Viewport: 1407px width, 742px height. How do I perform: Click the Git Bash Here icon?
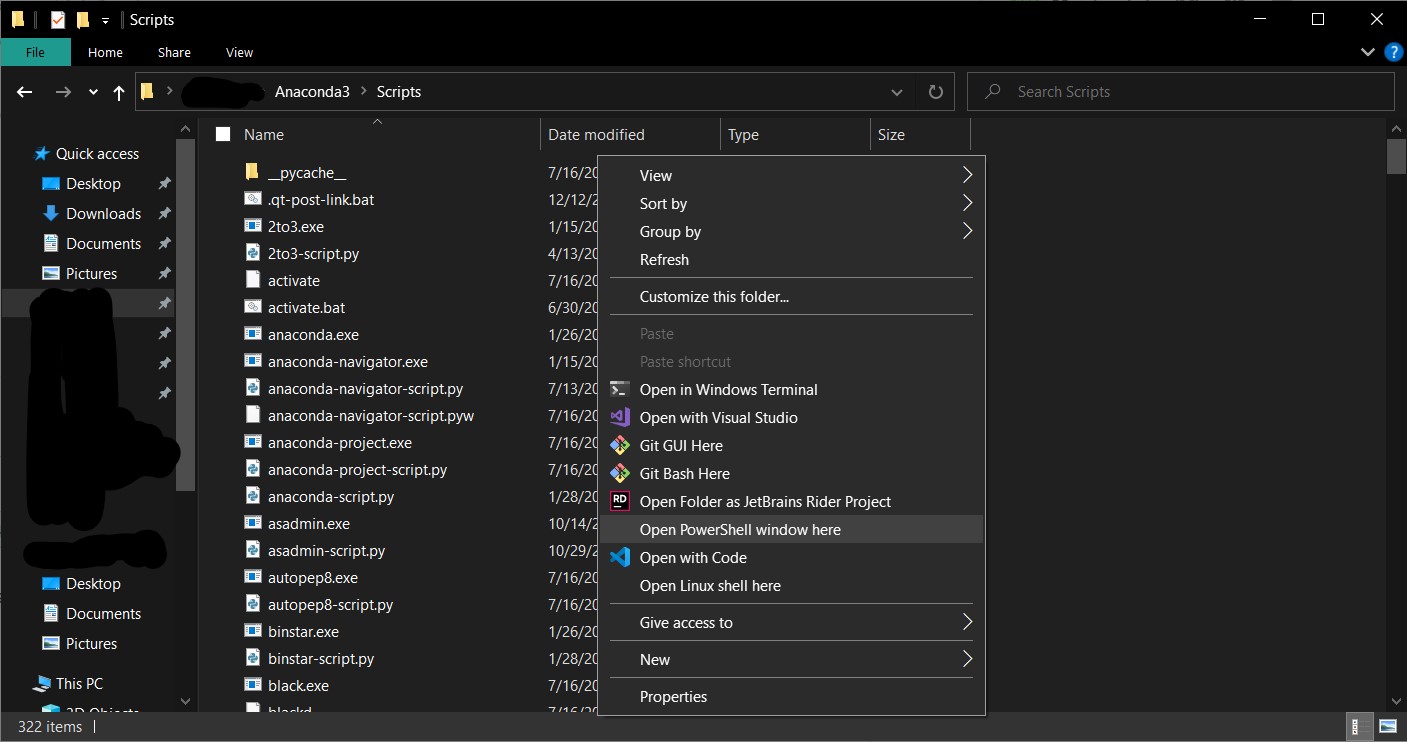(620, 473)
